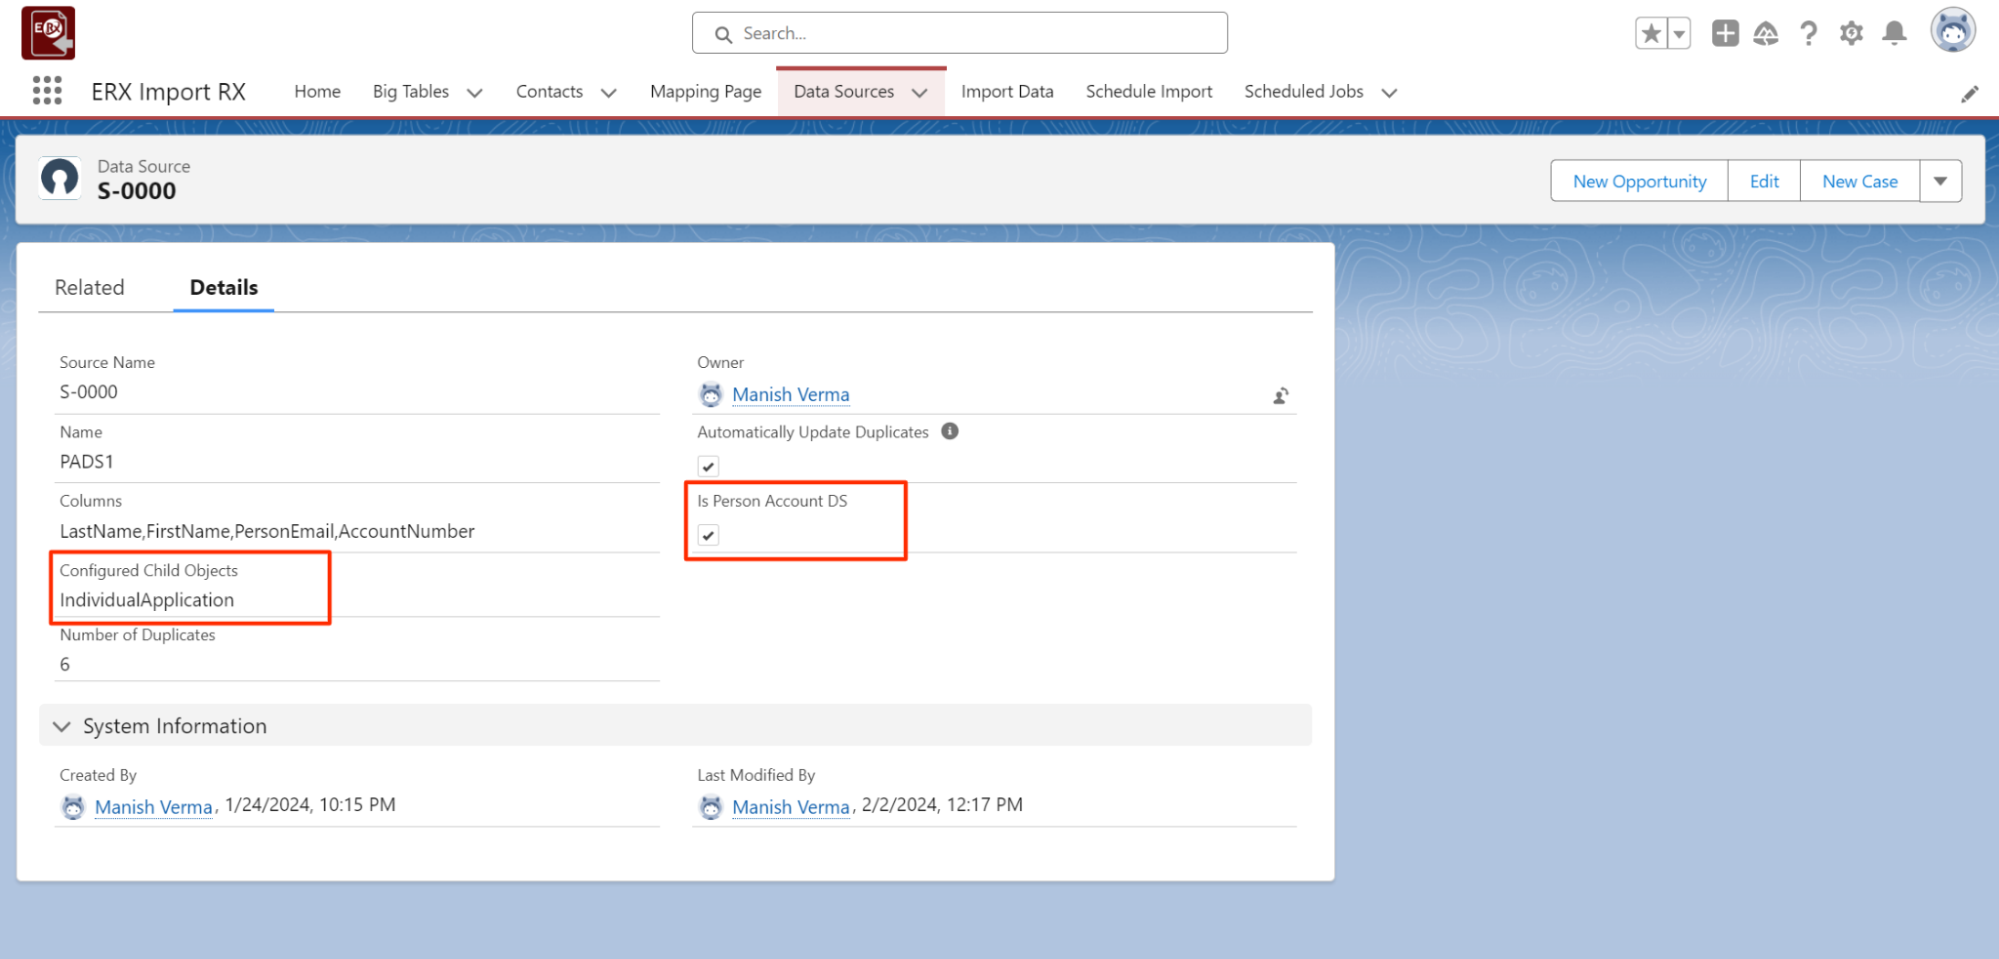1999x959 pixels.
Task: Open global actions plus icon
Action: tap(1725, 34)
